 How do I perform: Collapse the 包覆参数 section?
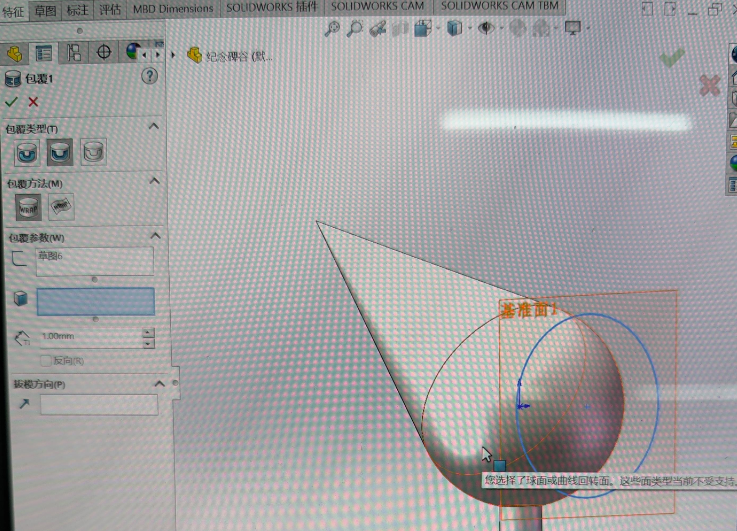tap(154, 236)
